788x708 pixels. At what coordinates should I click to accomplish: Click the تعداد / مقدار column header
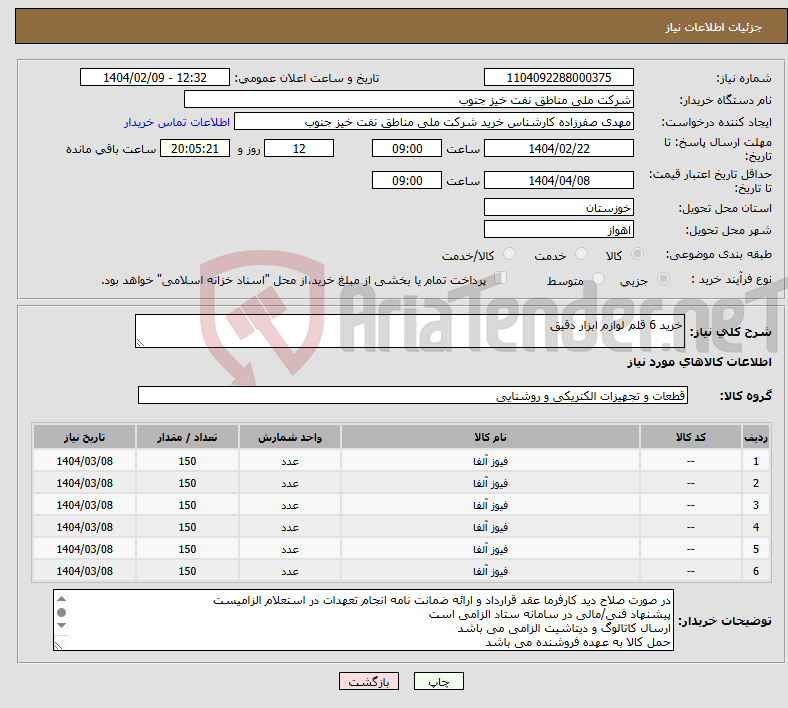coord(187,437)
